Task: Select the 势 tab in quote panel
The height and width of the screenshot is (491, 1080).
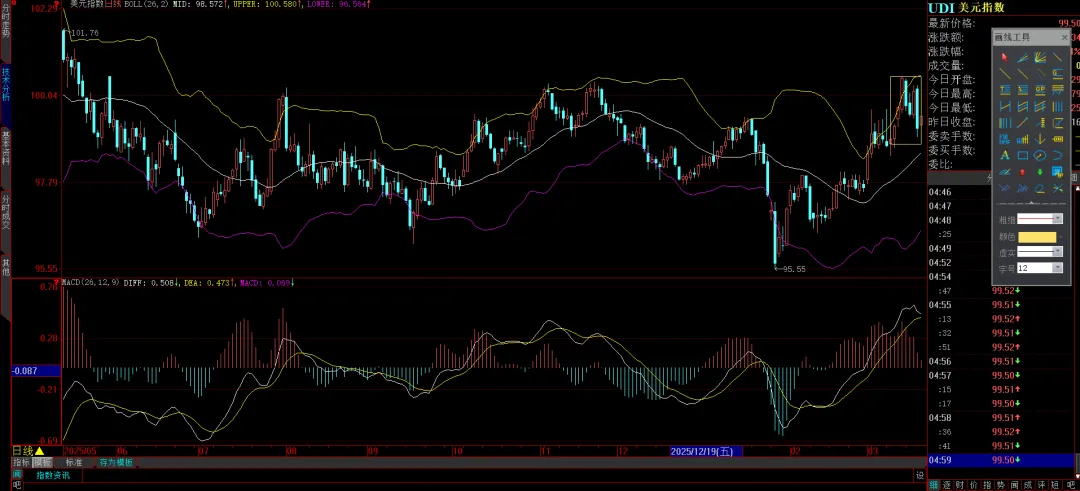Action: [x=1000, y=485]
